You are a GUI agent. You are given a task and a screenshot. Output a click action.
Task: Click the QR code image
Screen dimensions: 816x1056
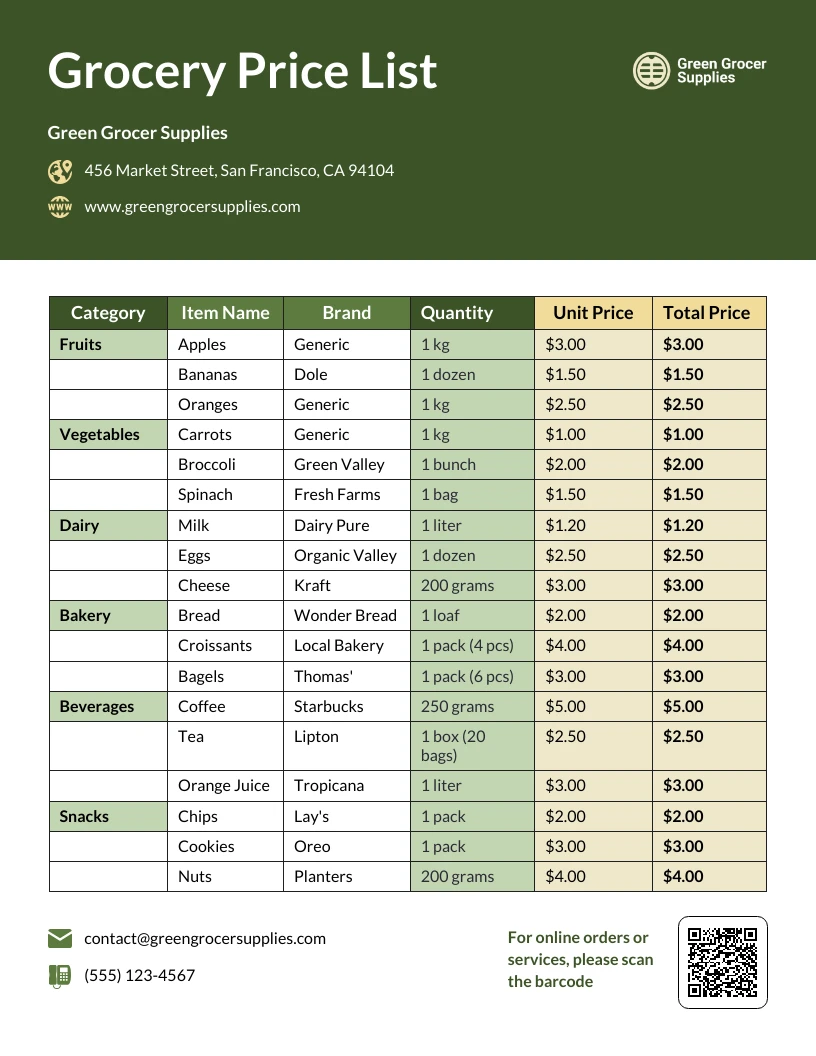coord(722,962)
